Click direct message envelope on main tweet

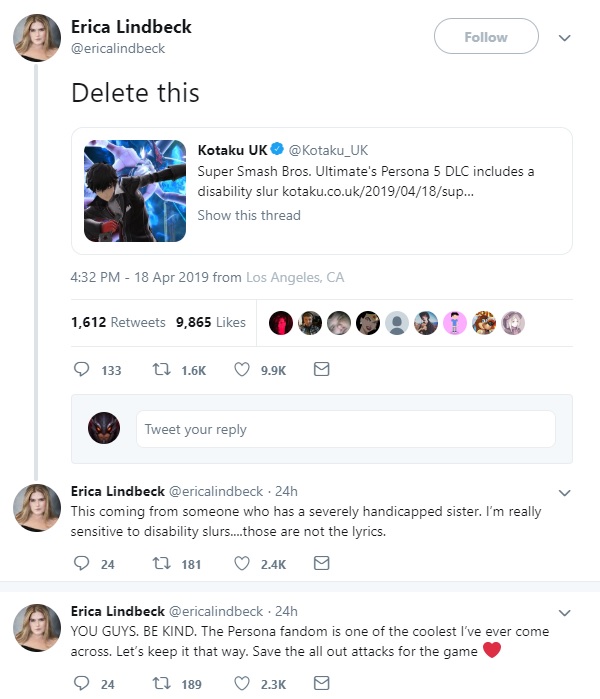pyautogui.click(x=321, y=369)
